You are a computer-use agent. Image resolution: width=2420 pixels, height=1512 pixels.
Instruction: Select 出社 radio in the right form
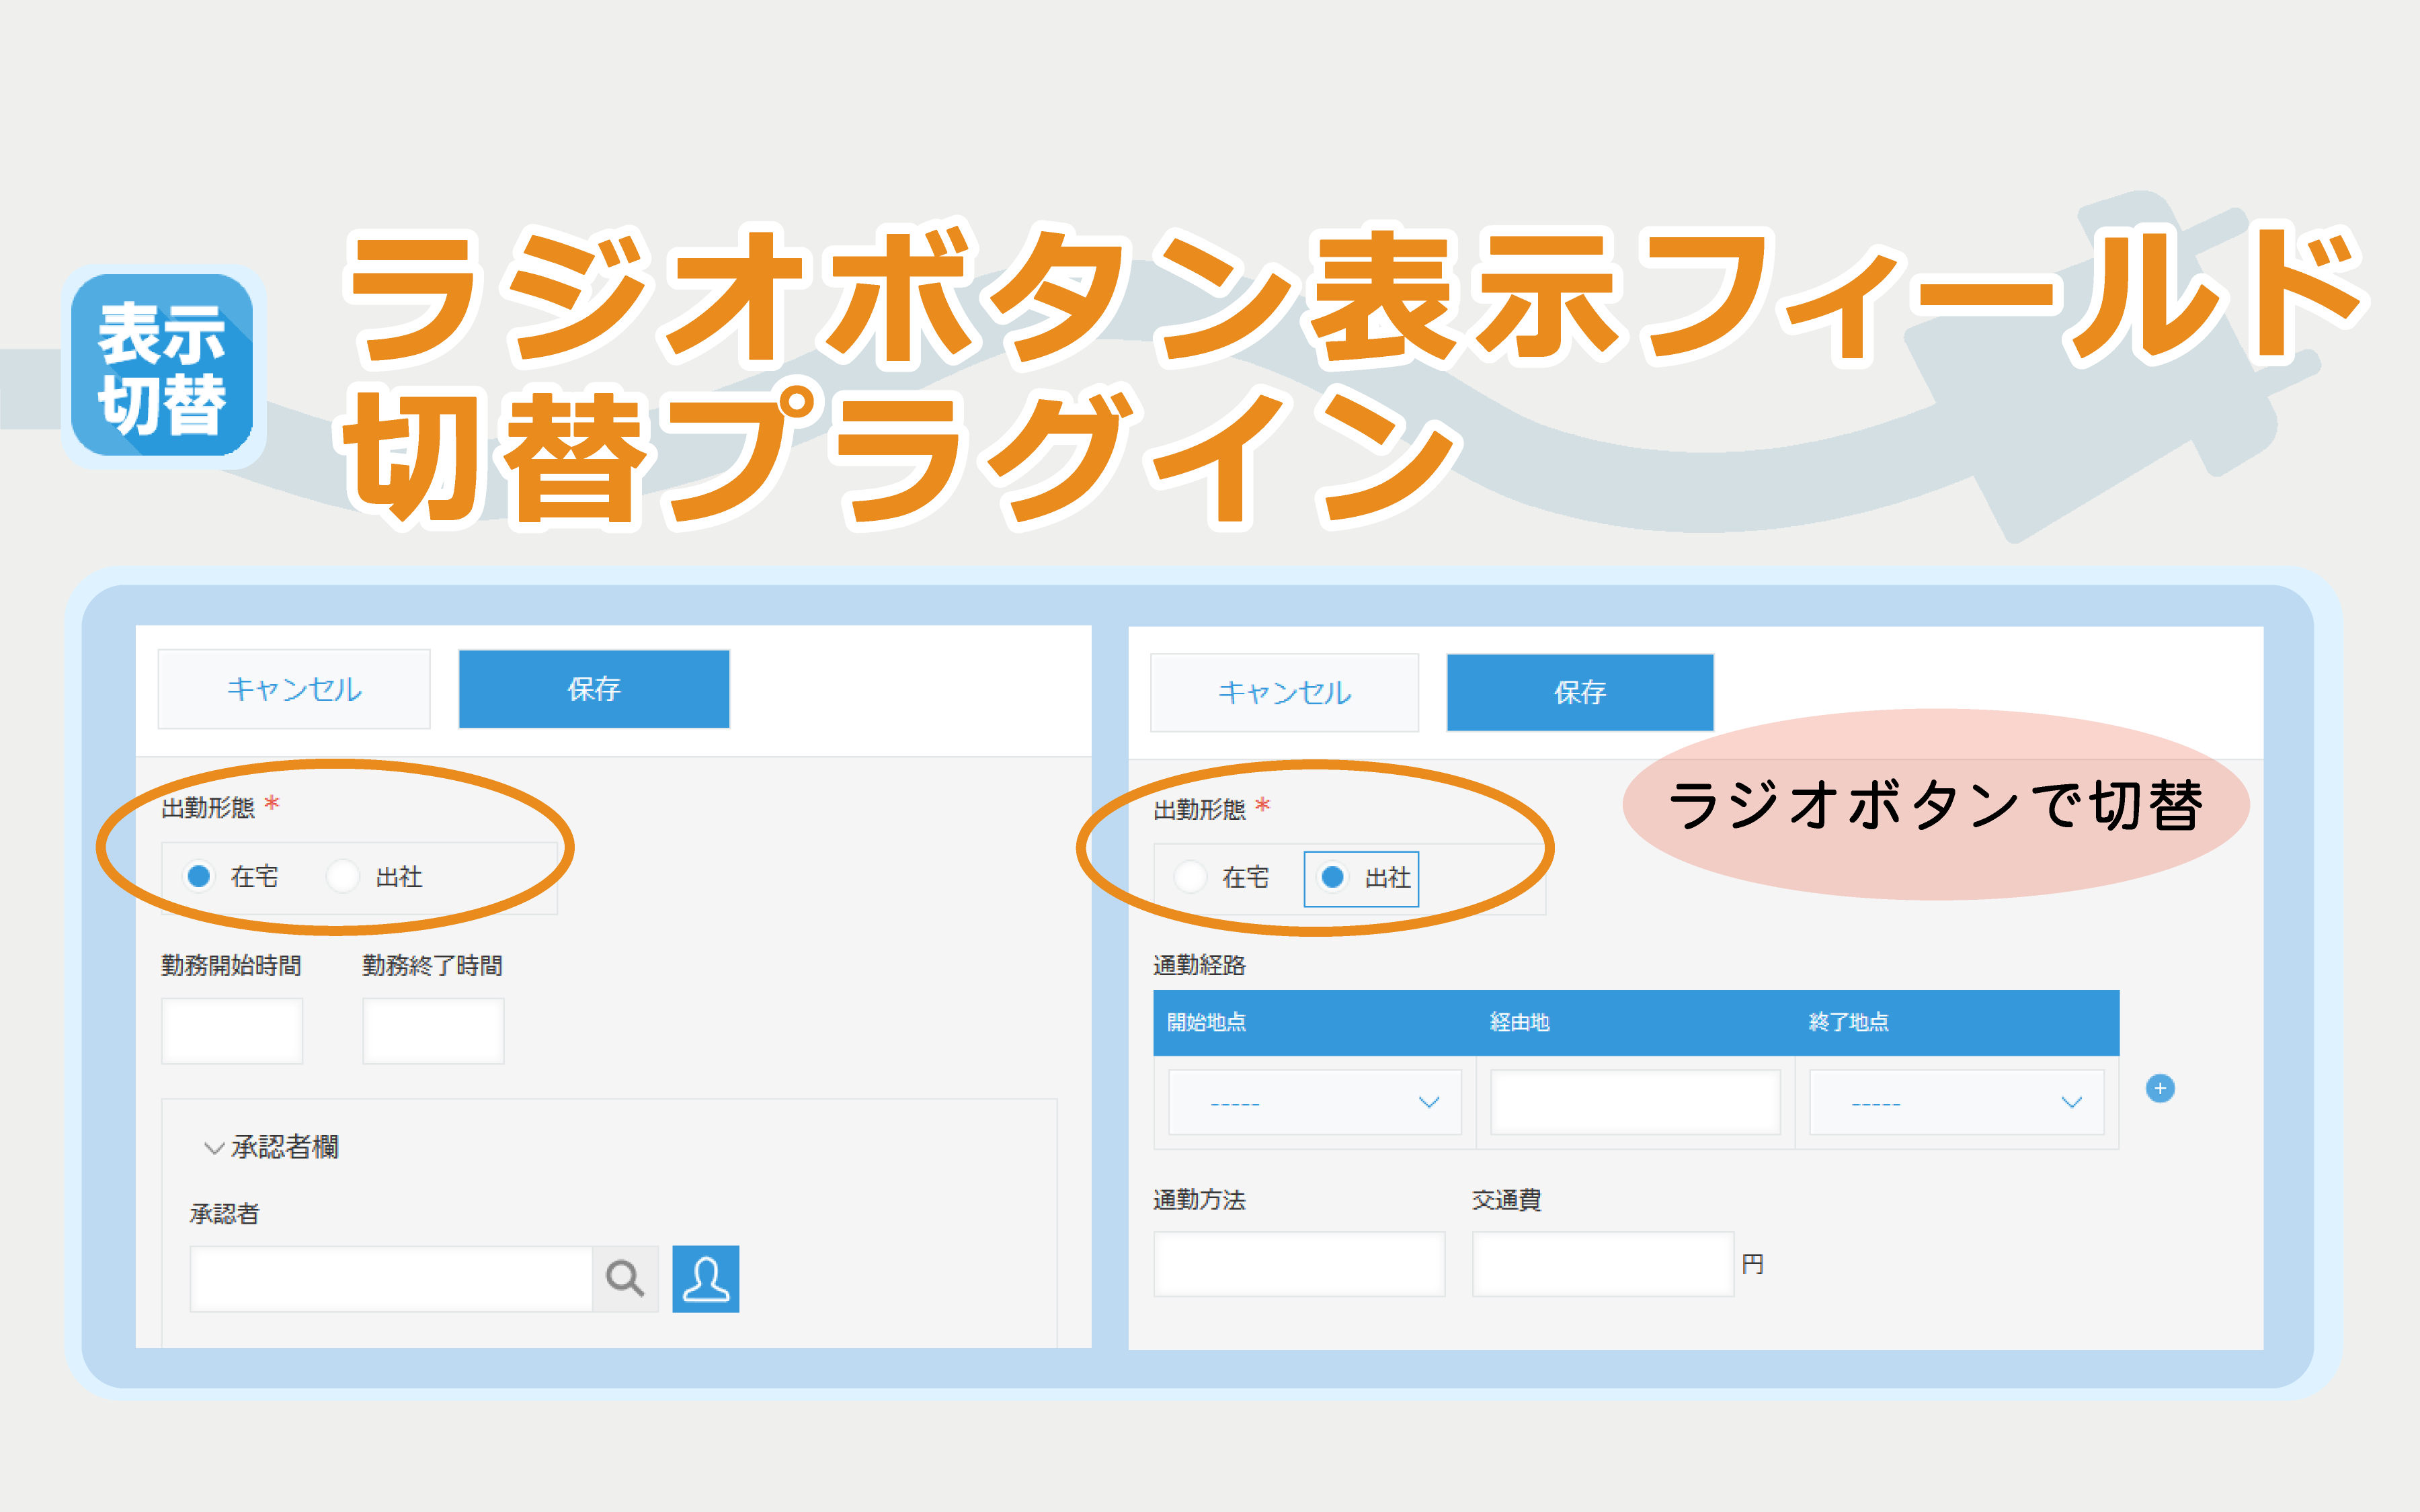point(1332,877)
